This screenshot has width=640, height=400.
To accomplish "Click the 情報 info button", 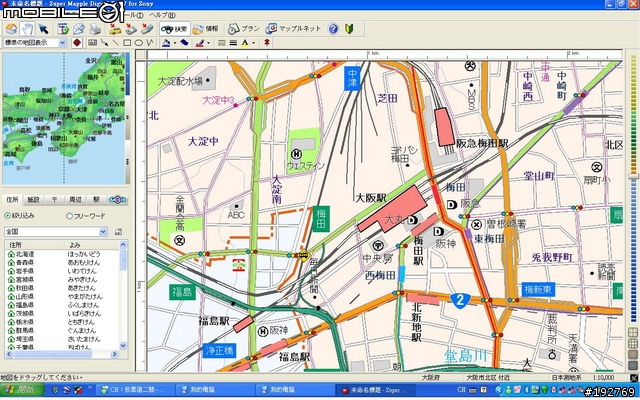I will [205, 29].
